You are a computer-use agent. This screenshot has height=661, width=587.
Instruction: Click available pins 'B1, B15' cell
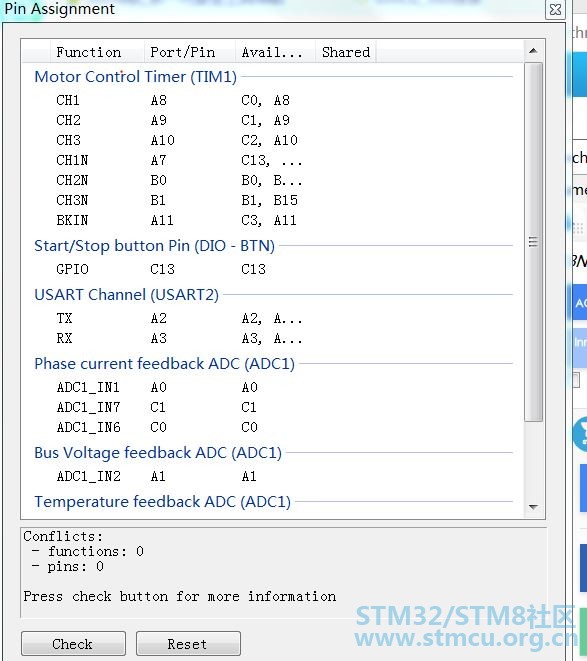click(269, 200)
